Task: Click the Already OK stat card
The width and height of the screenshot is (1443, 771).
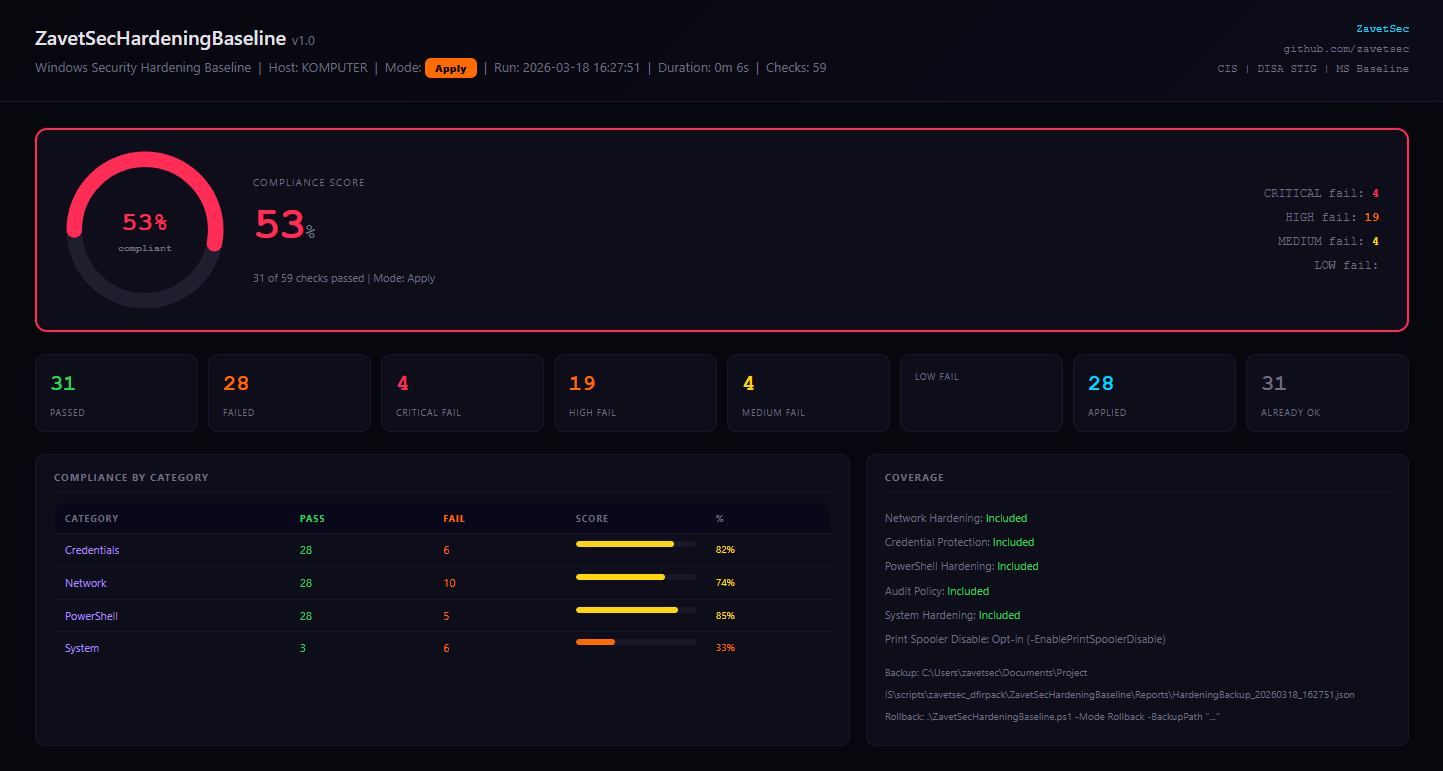Action: [x=1327, y=393]
